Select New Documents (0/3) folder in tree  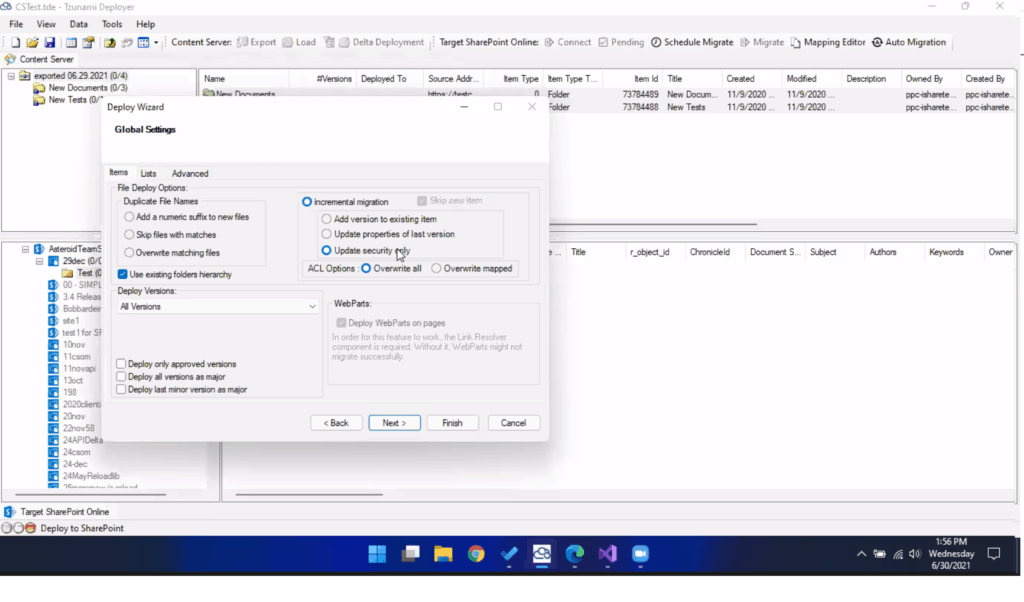tap(88, 87)
